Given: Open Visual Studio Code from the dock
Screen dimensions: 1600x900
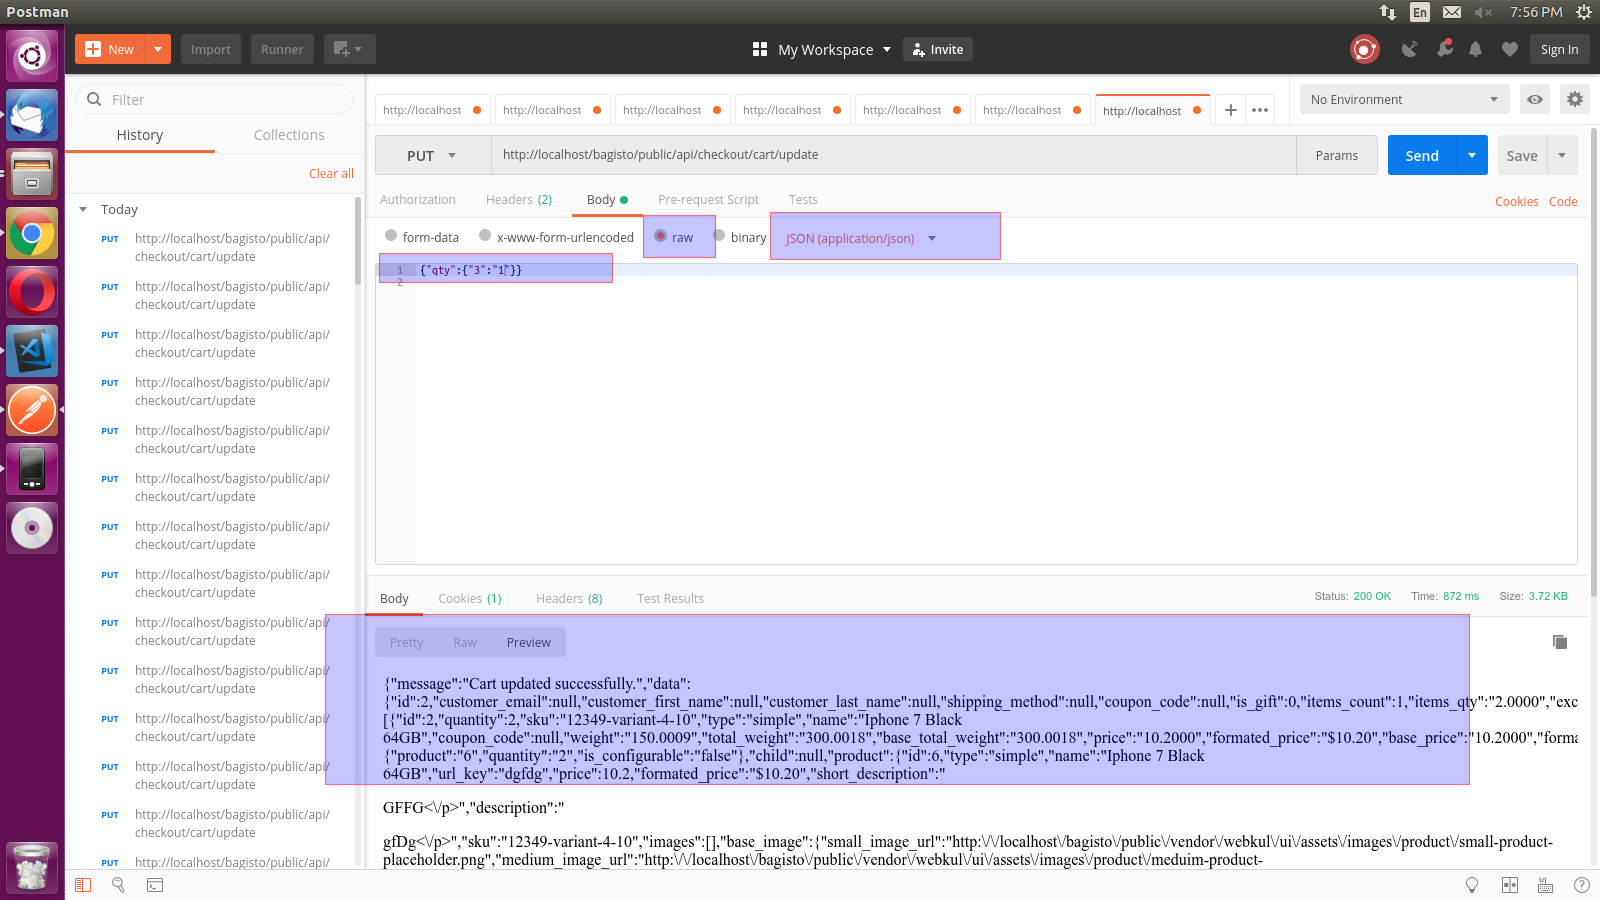Looking at the screenshot, I should pyautogui.click(x=32, y=351).
